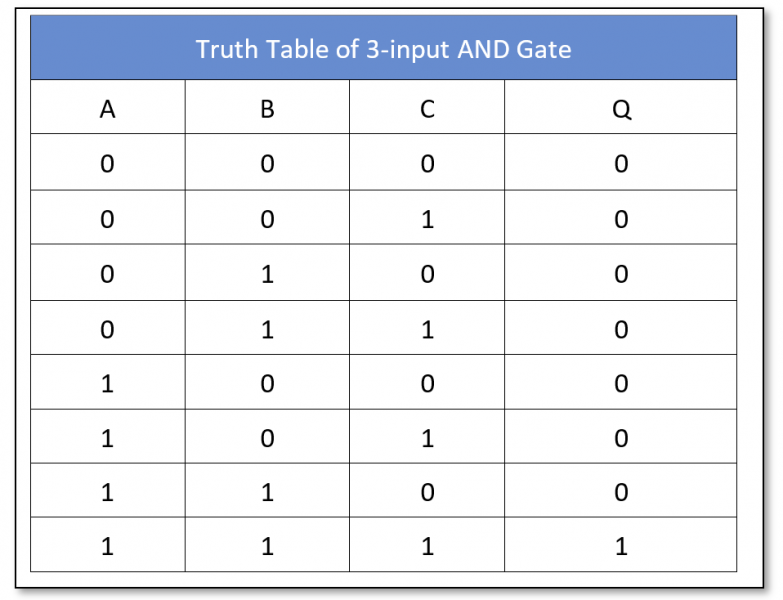Select output column header Q
Viewport: 783px width, 600px height.
[621, 107]
